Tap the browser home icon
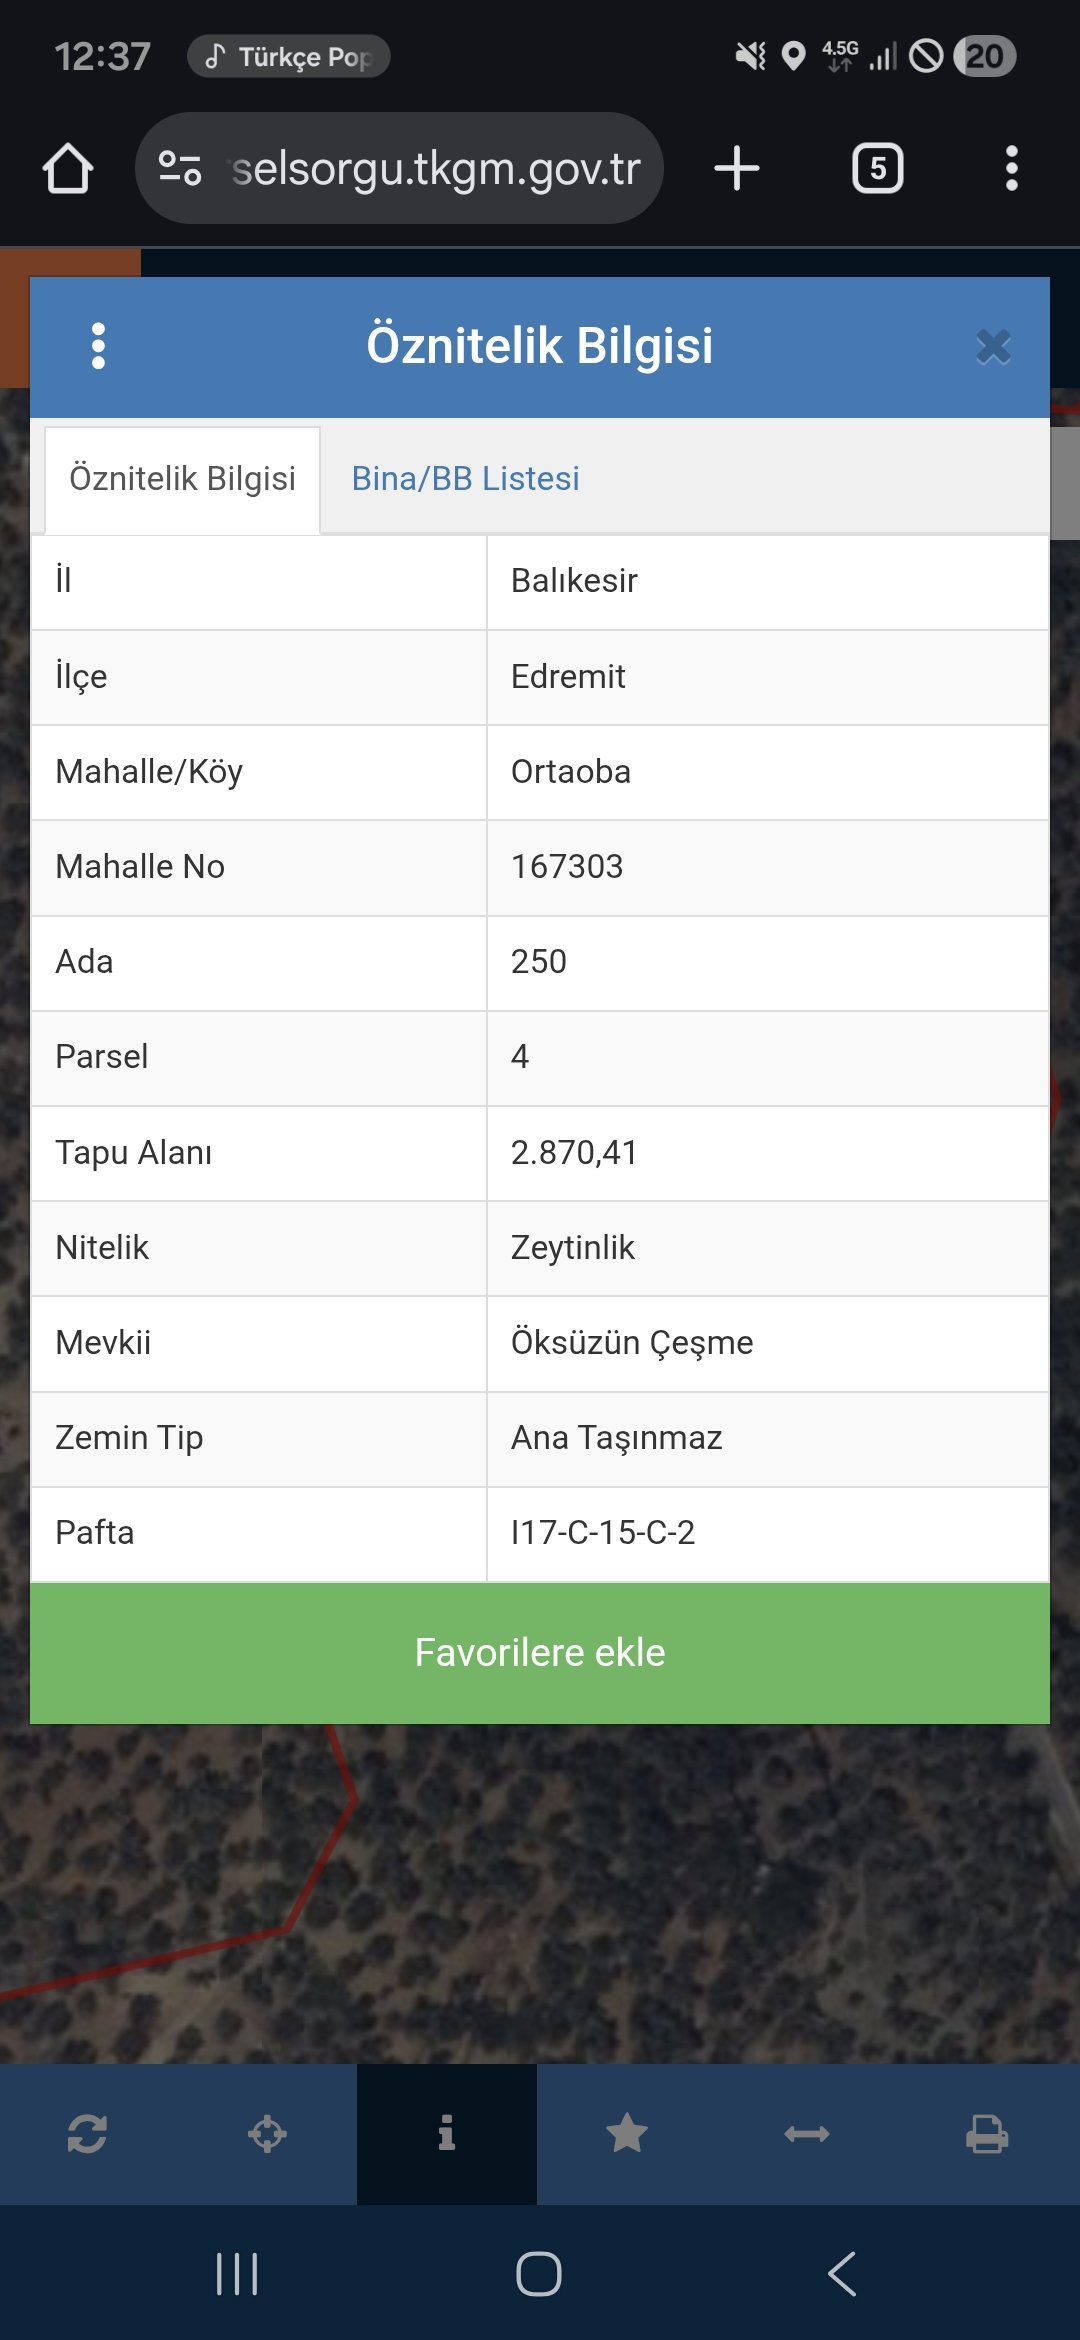Screen dimensions: 1080x2340 (x=68, y=168)
